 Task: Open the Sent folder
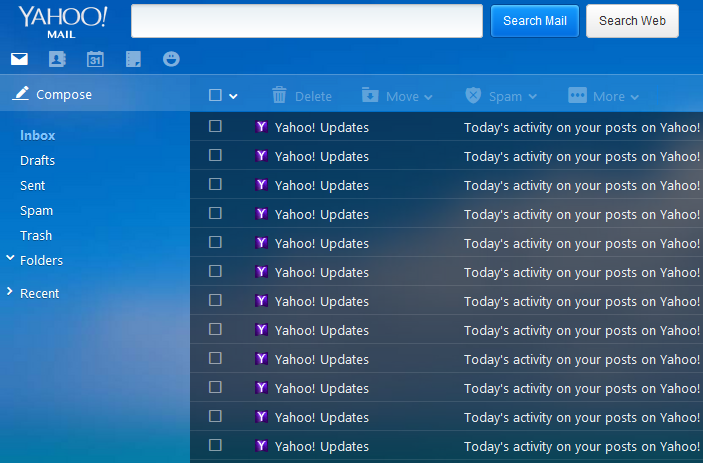32,186
